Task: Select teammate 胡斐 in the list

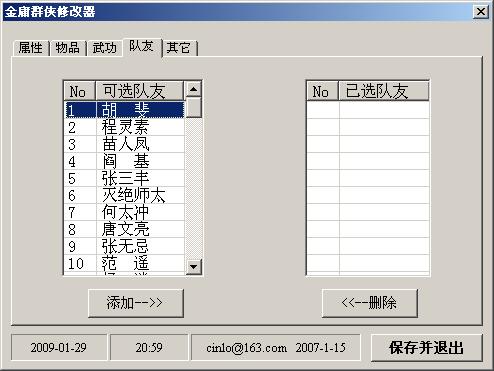Action: (124, 110)
